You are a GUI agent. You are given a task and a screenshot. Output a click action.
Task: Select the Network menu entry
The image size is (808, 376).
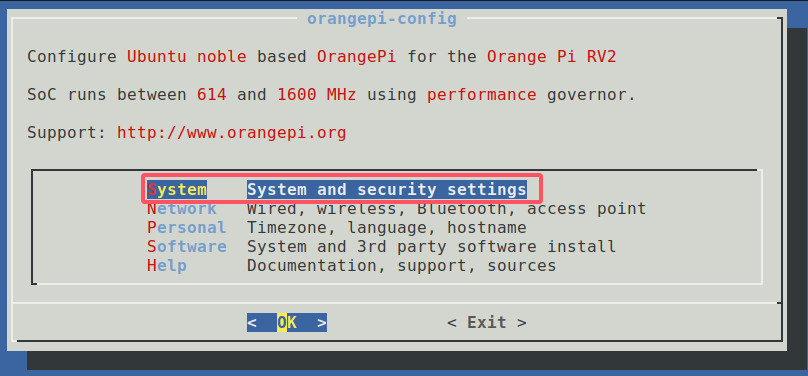(181, 209)
